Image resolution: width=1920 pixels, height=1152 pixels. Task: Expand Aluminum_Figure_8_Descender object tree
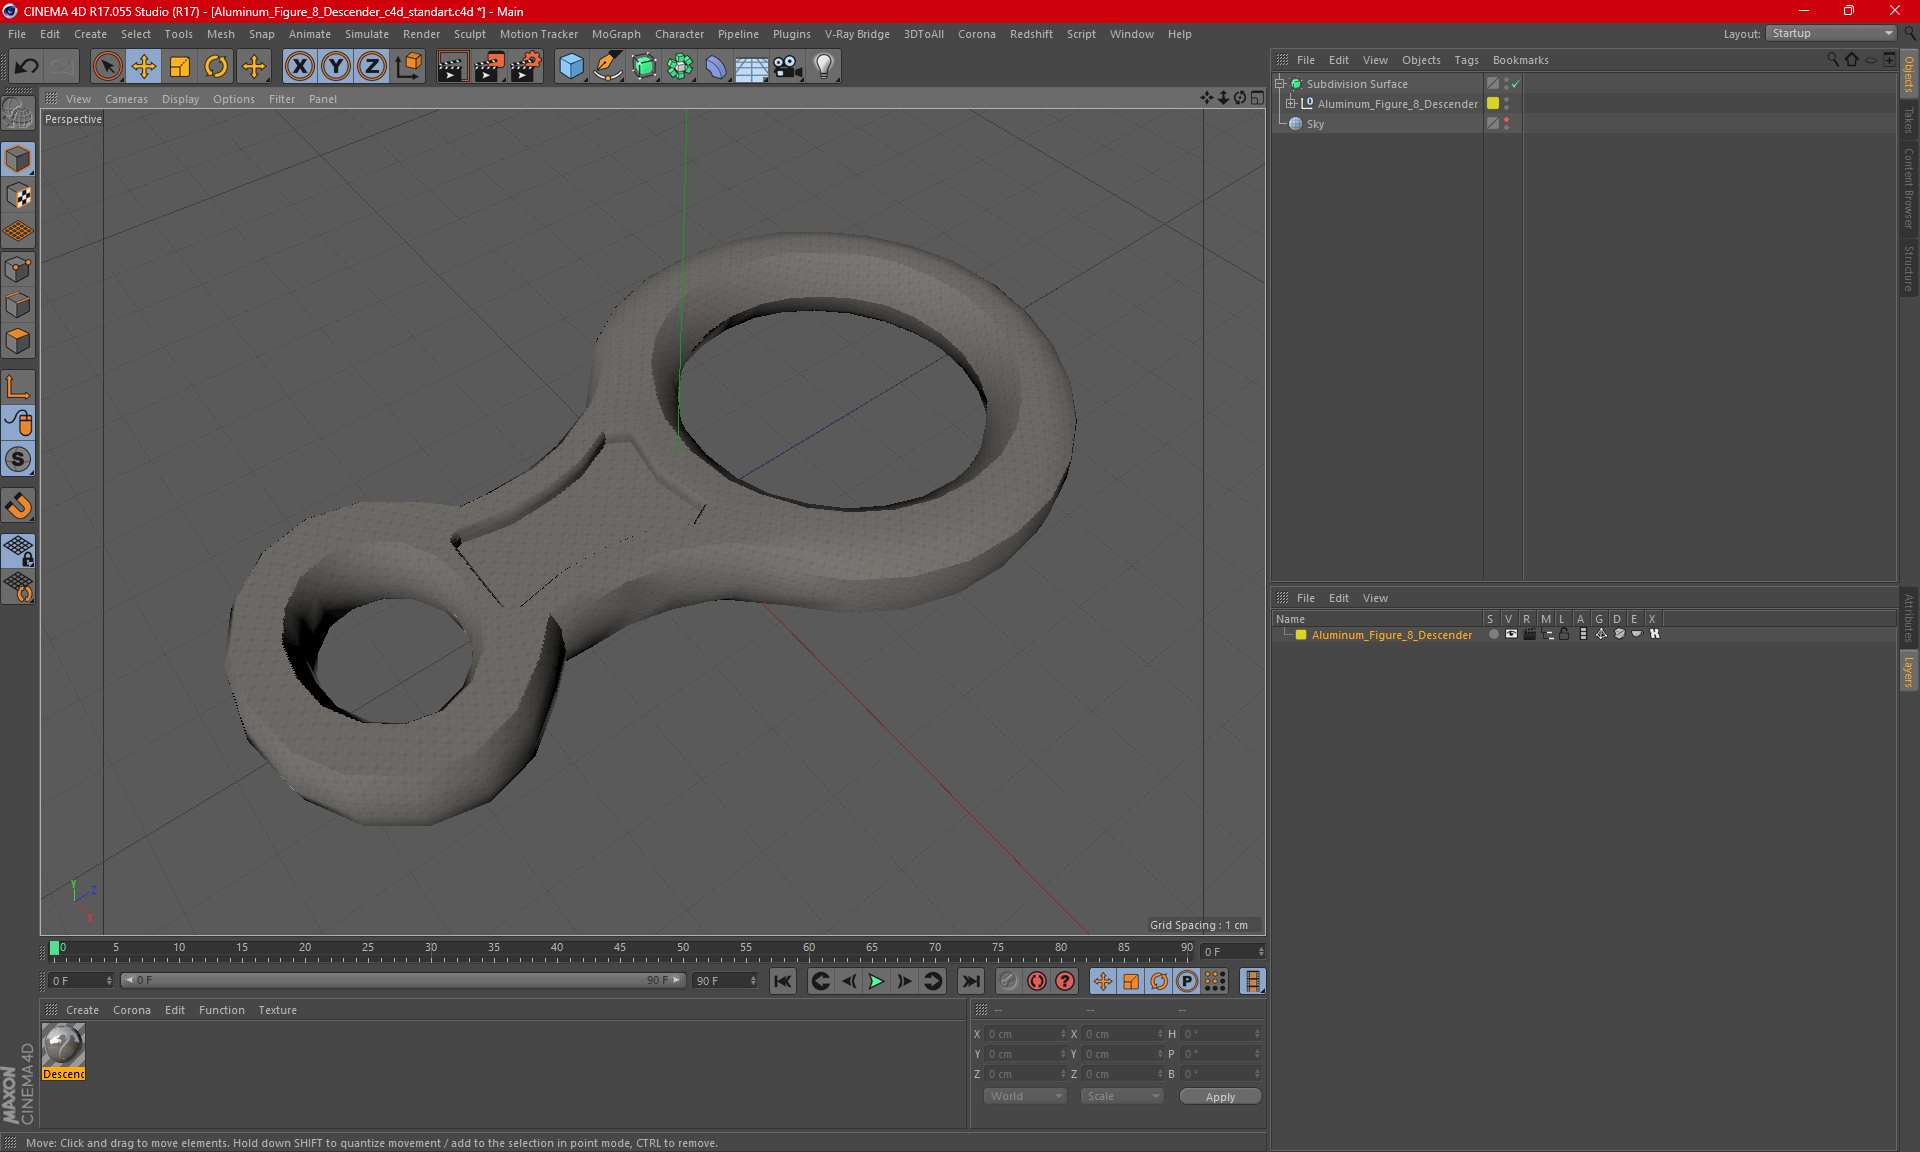(x=1291, y=104)
